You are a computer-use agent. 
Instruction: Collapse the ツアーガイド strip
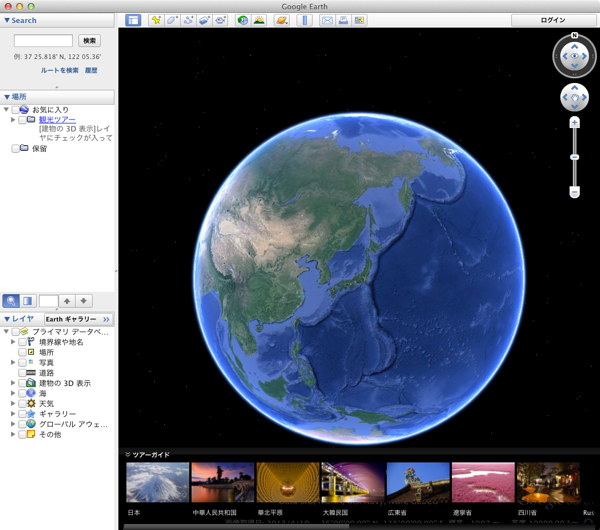128,455
